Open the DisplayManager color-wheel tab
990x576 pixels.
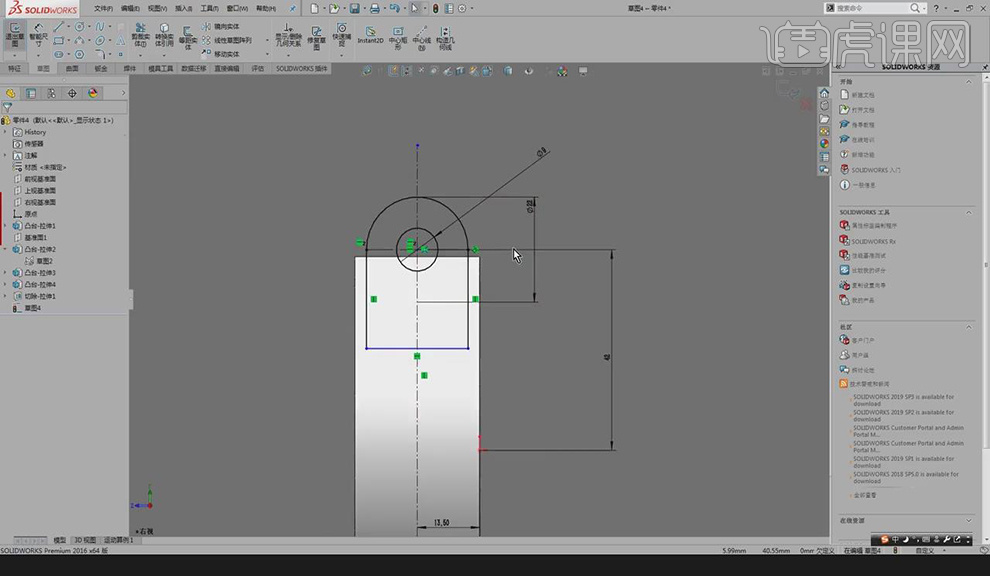coord(93,93)
